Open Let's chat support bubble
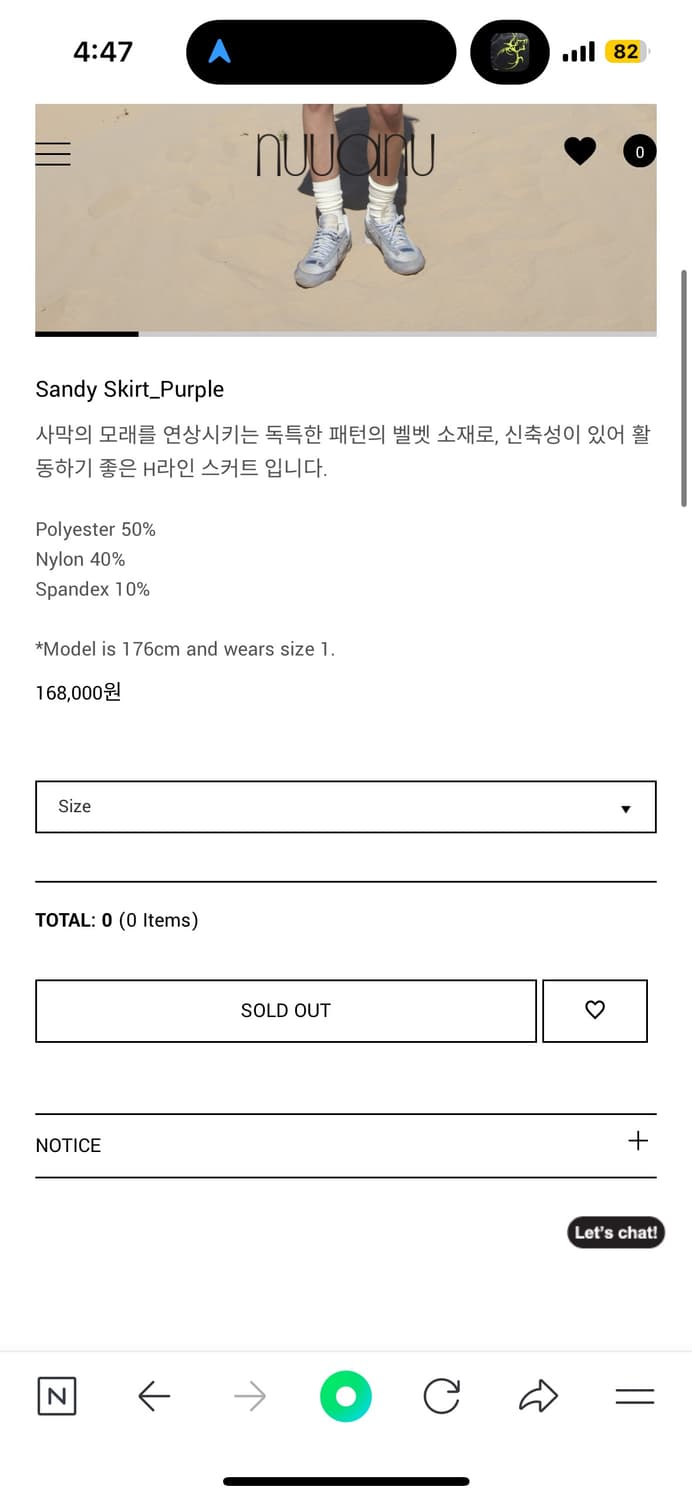Viewport: 692px width, 1500px height. pyautogui.click(x=616, y=1232)
